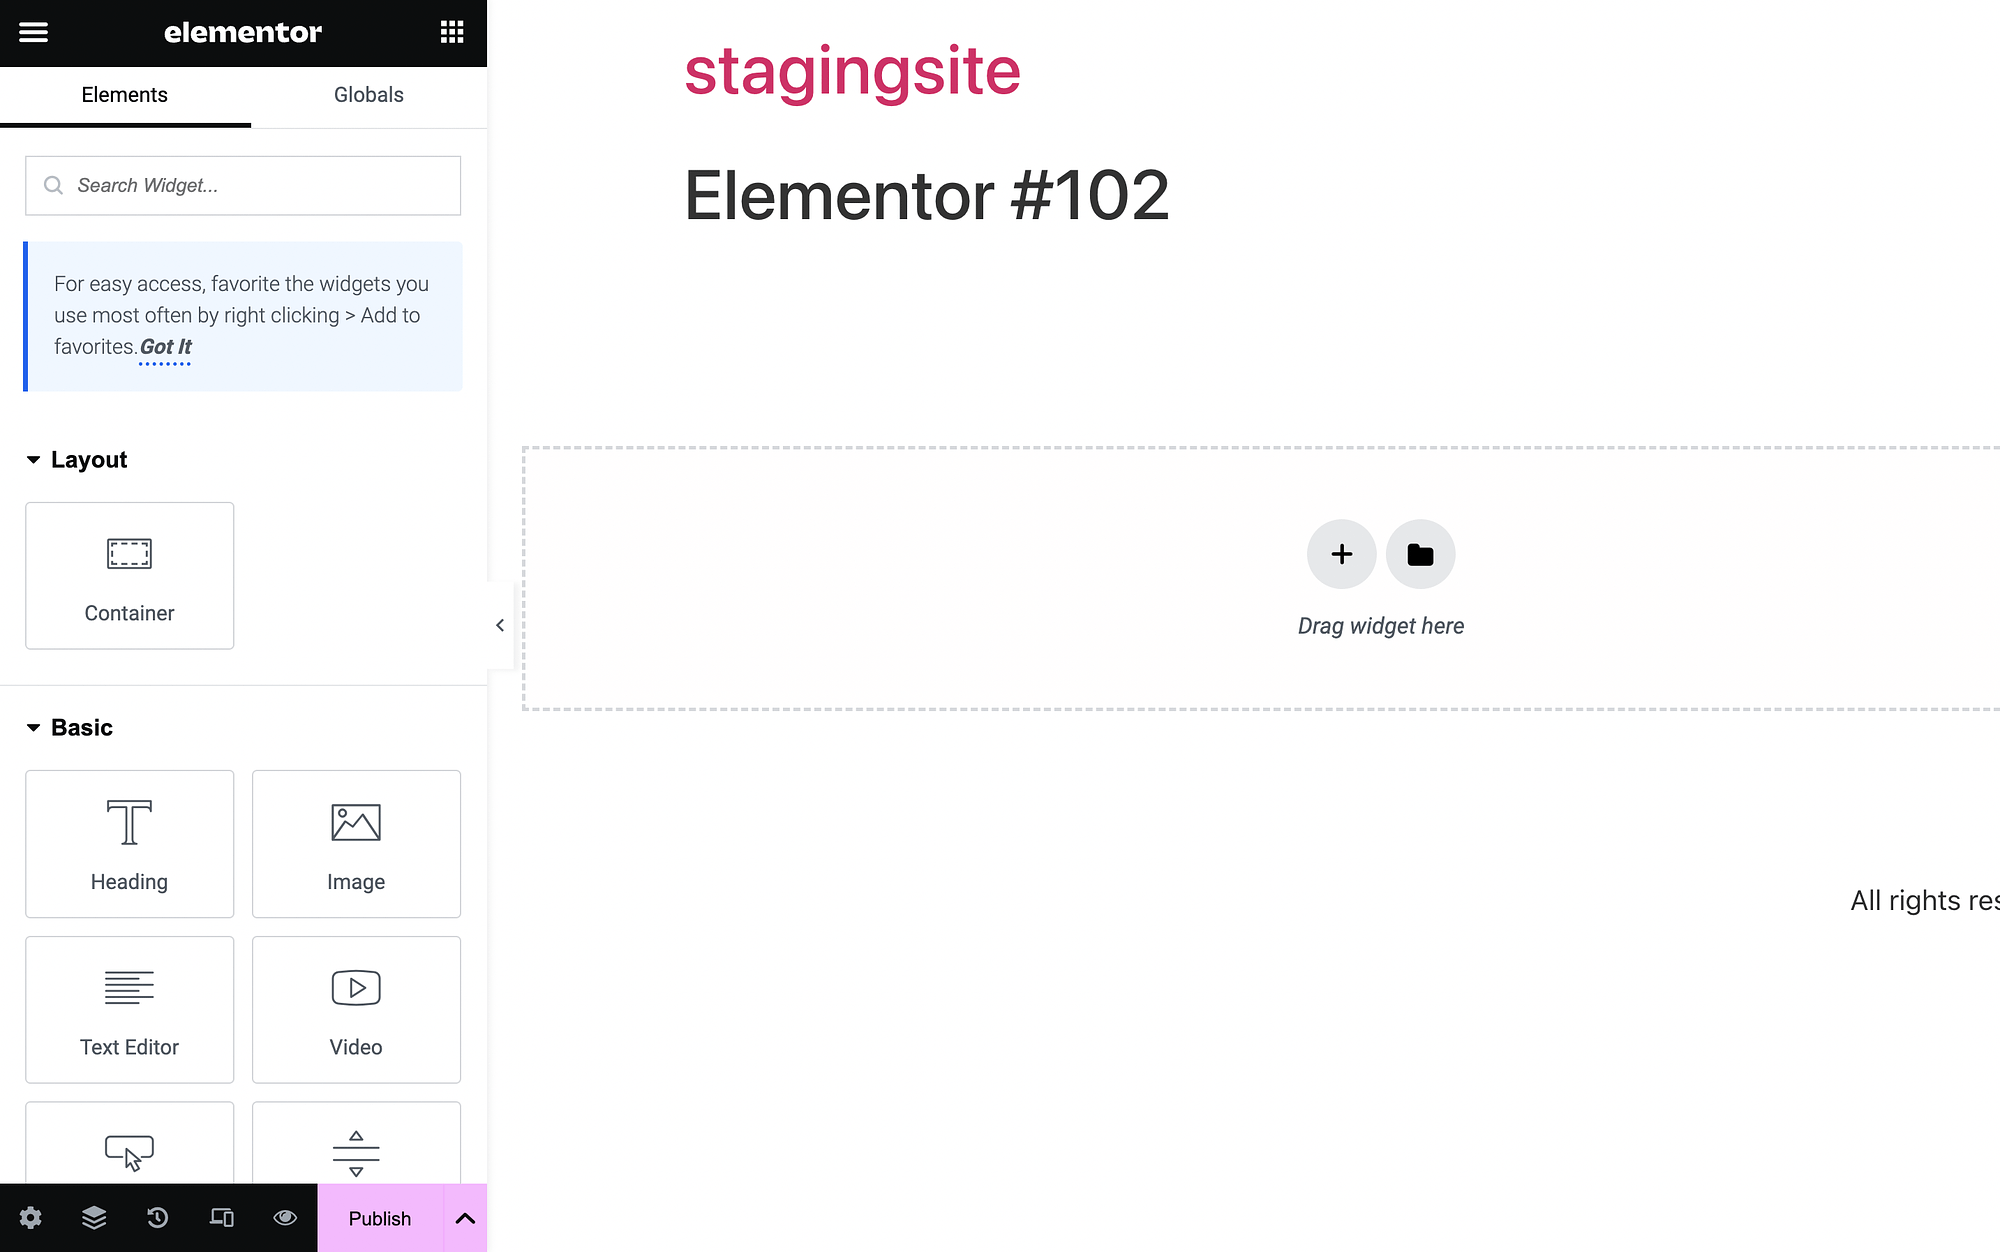Toggle the Elements panel tab
The height and width of the screenshot is (1252, 2000).
(124, 94)
